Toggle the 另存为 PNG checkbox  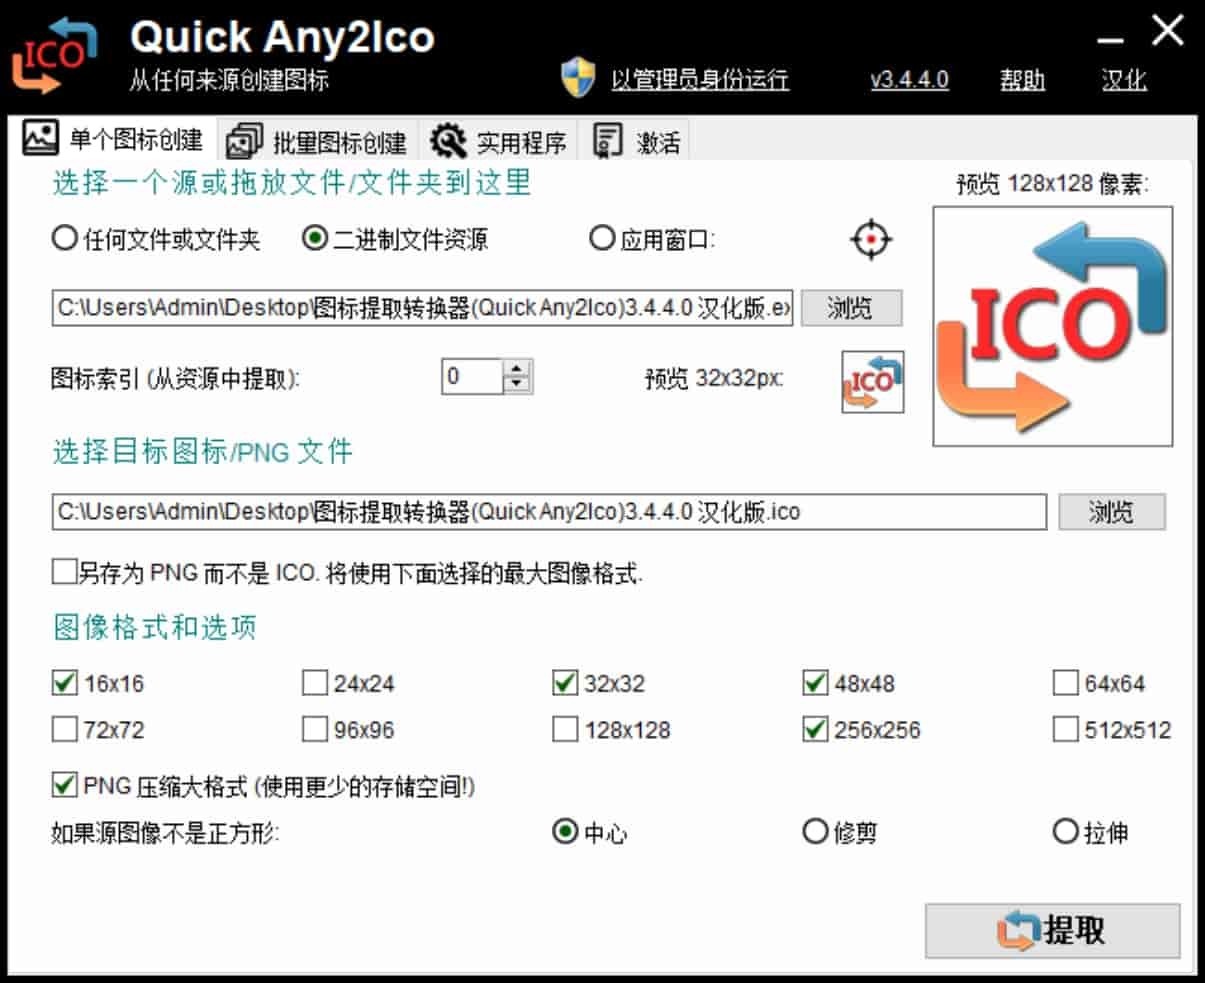[x=62, y=572]
